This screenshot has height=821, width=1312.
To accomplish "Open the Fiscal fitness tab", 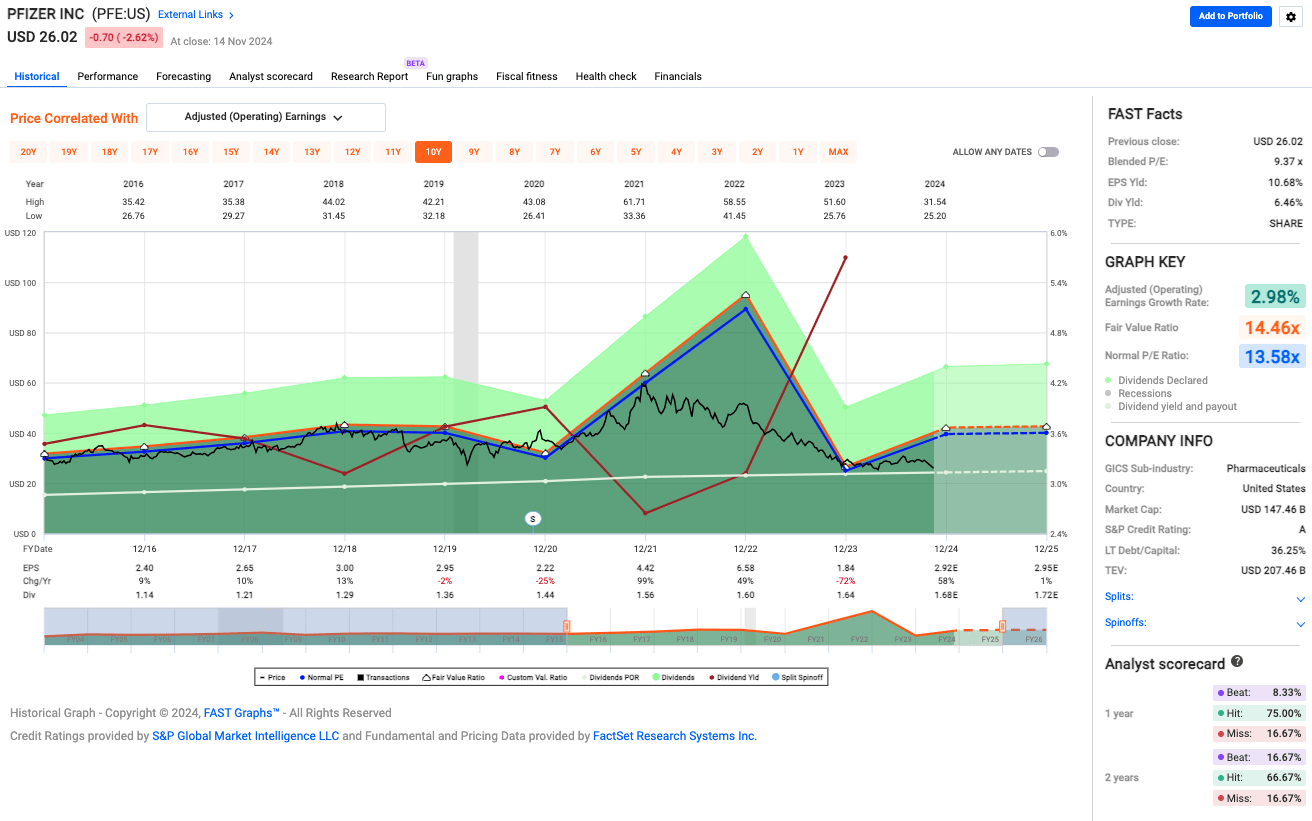I will tap(526, 76).
